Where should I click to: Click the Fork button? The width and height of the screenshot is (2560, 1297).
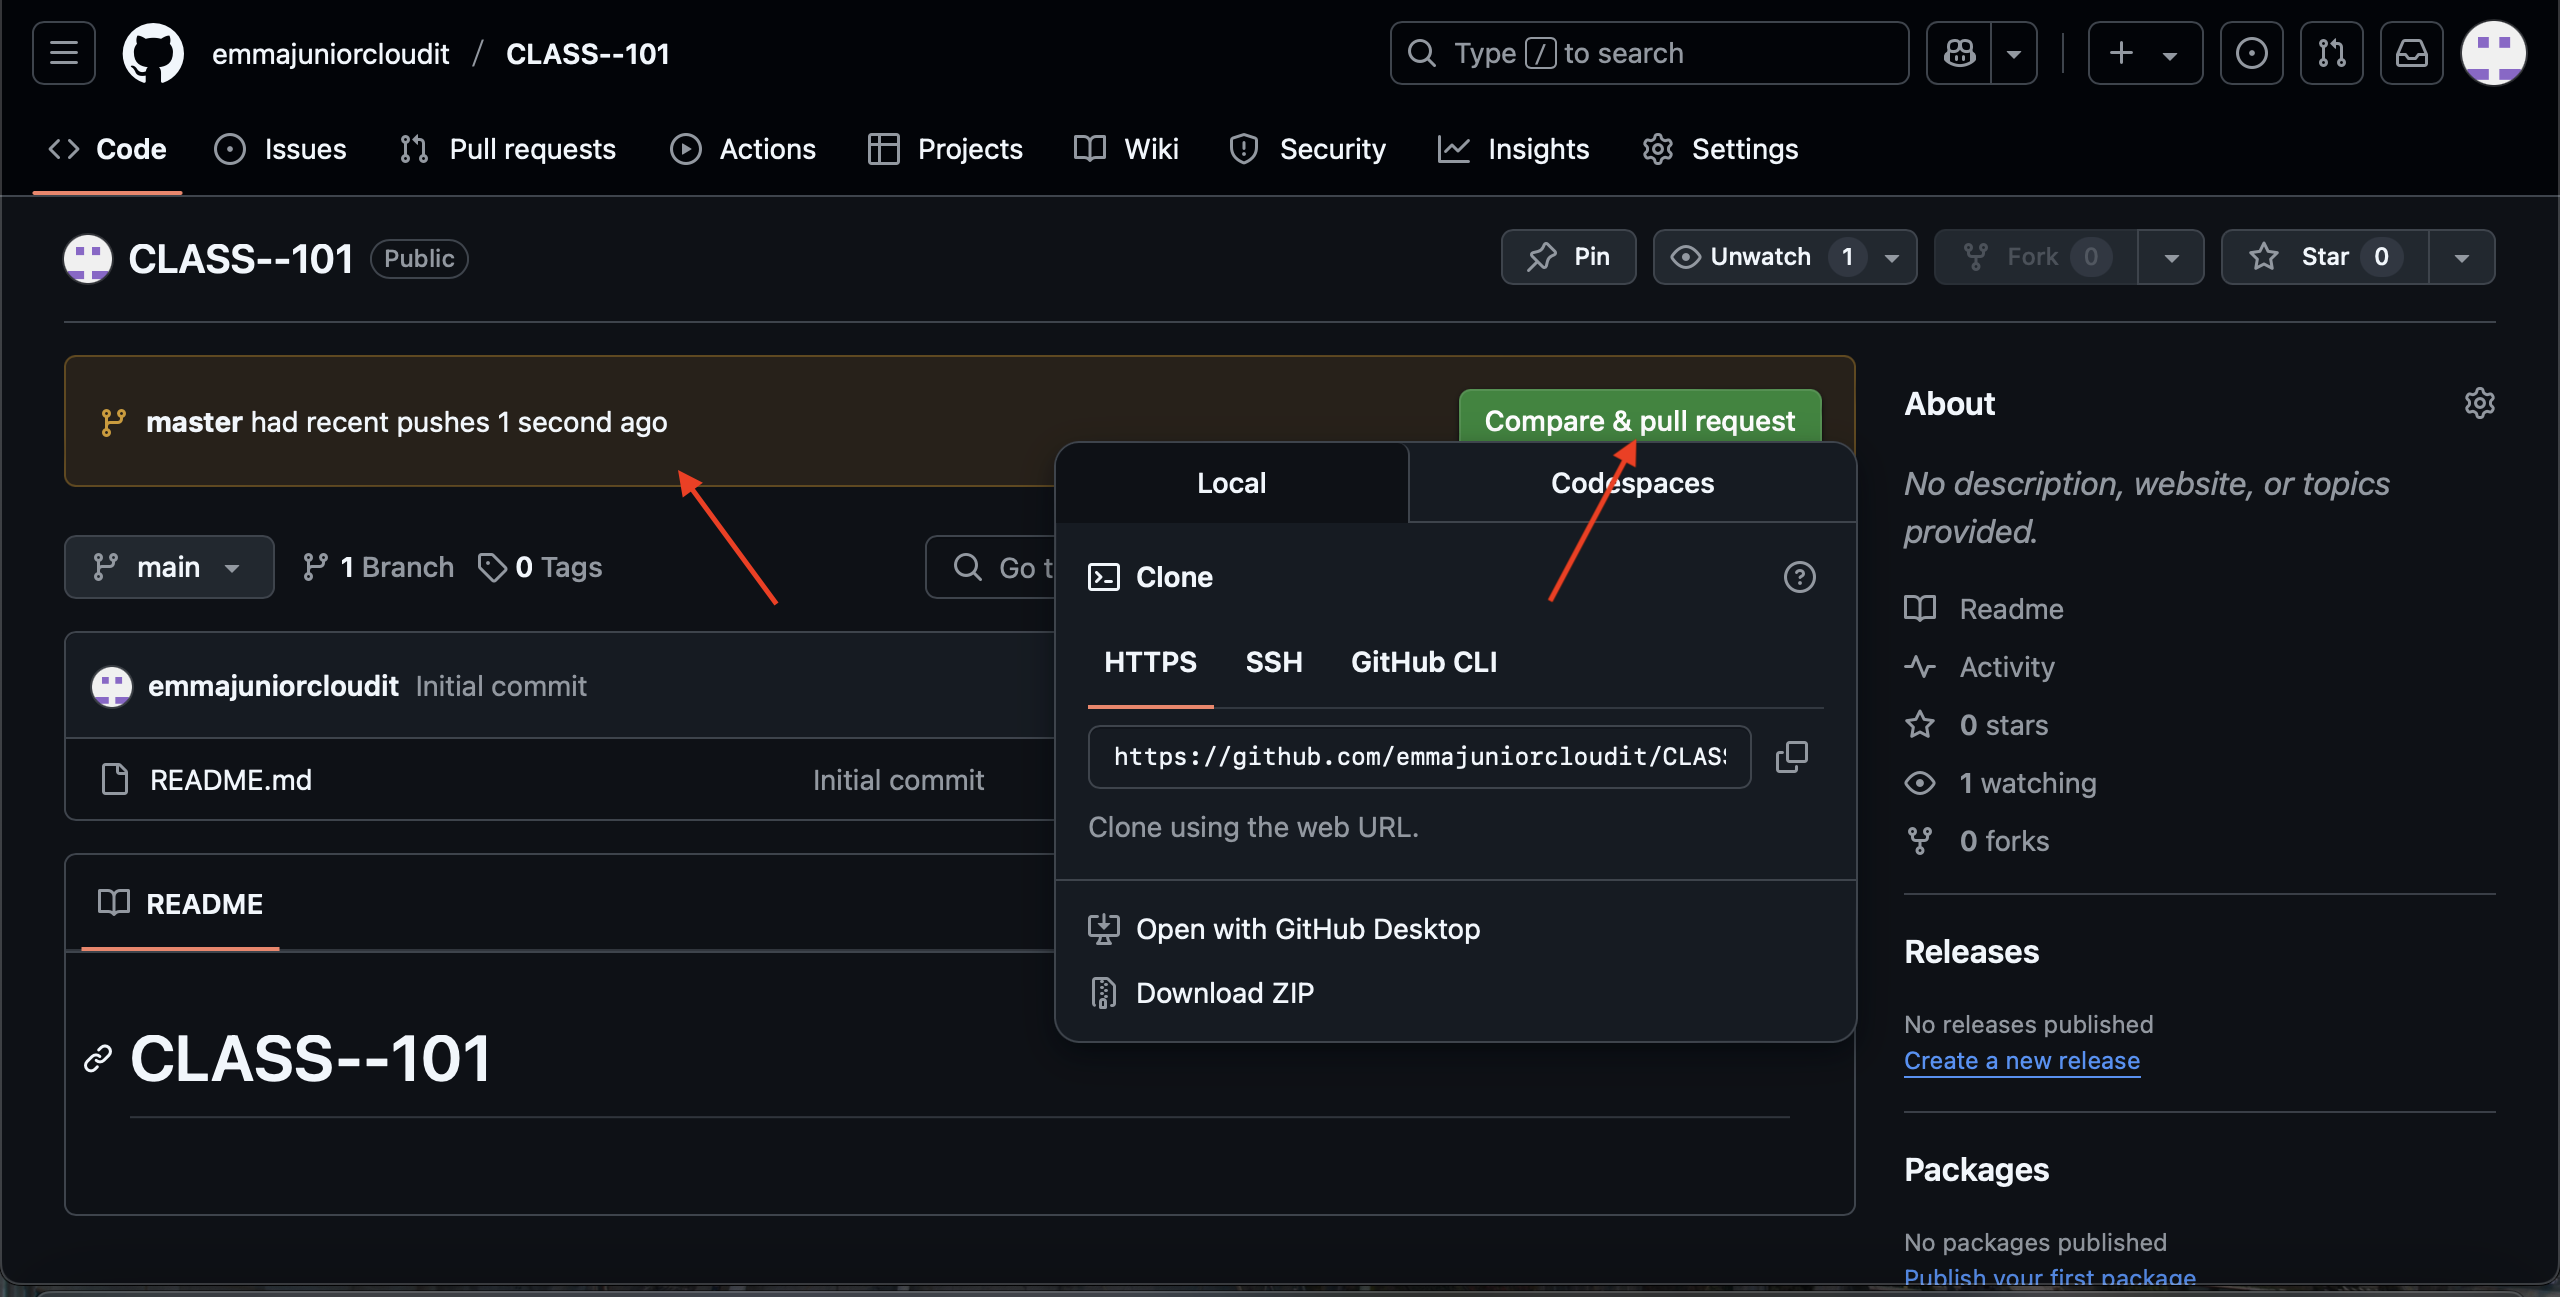tap(2036, 257)
